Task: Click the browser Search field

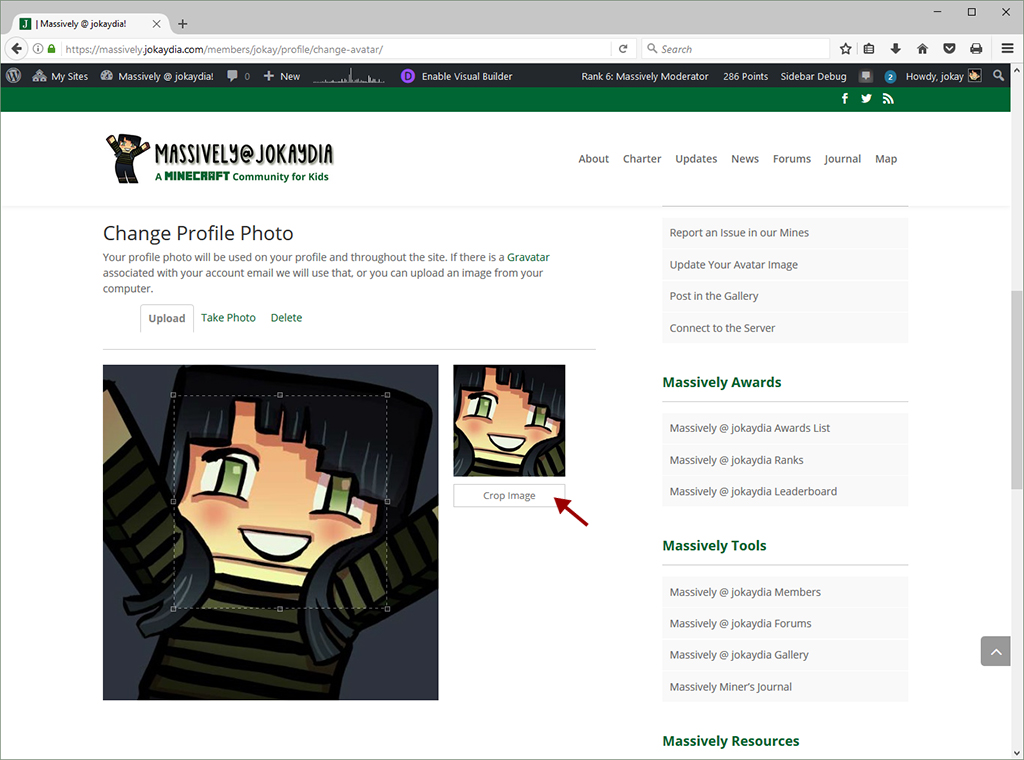Action: coord(736,49)
